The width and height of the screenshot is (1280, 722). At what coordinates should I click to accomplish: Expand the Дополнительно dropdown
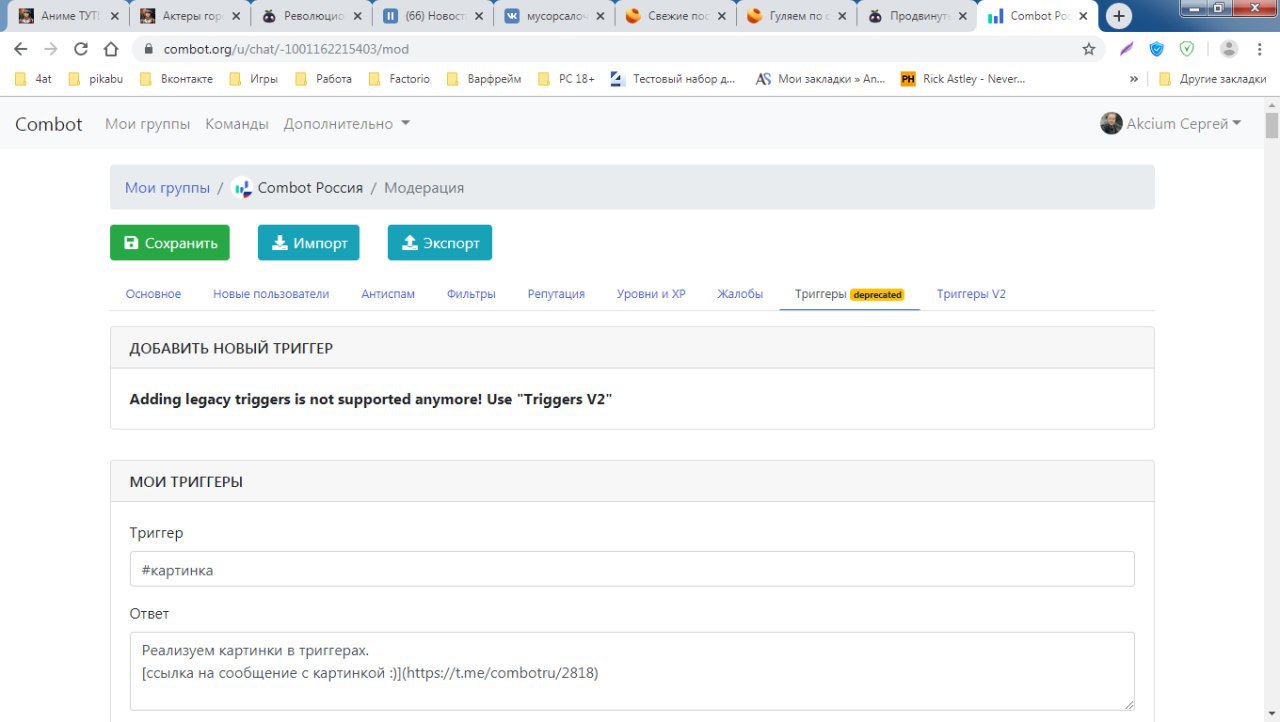(347, 124)
